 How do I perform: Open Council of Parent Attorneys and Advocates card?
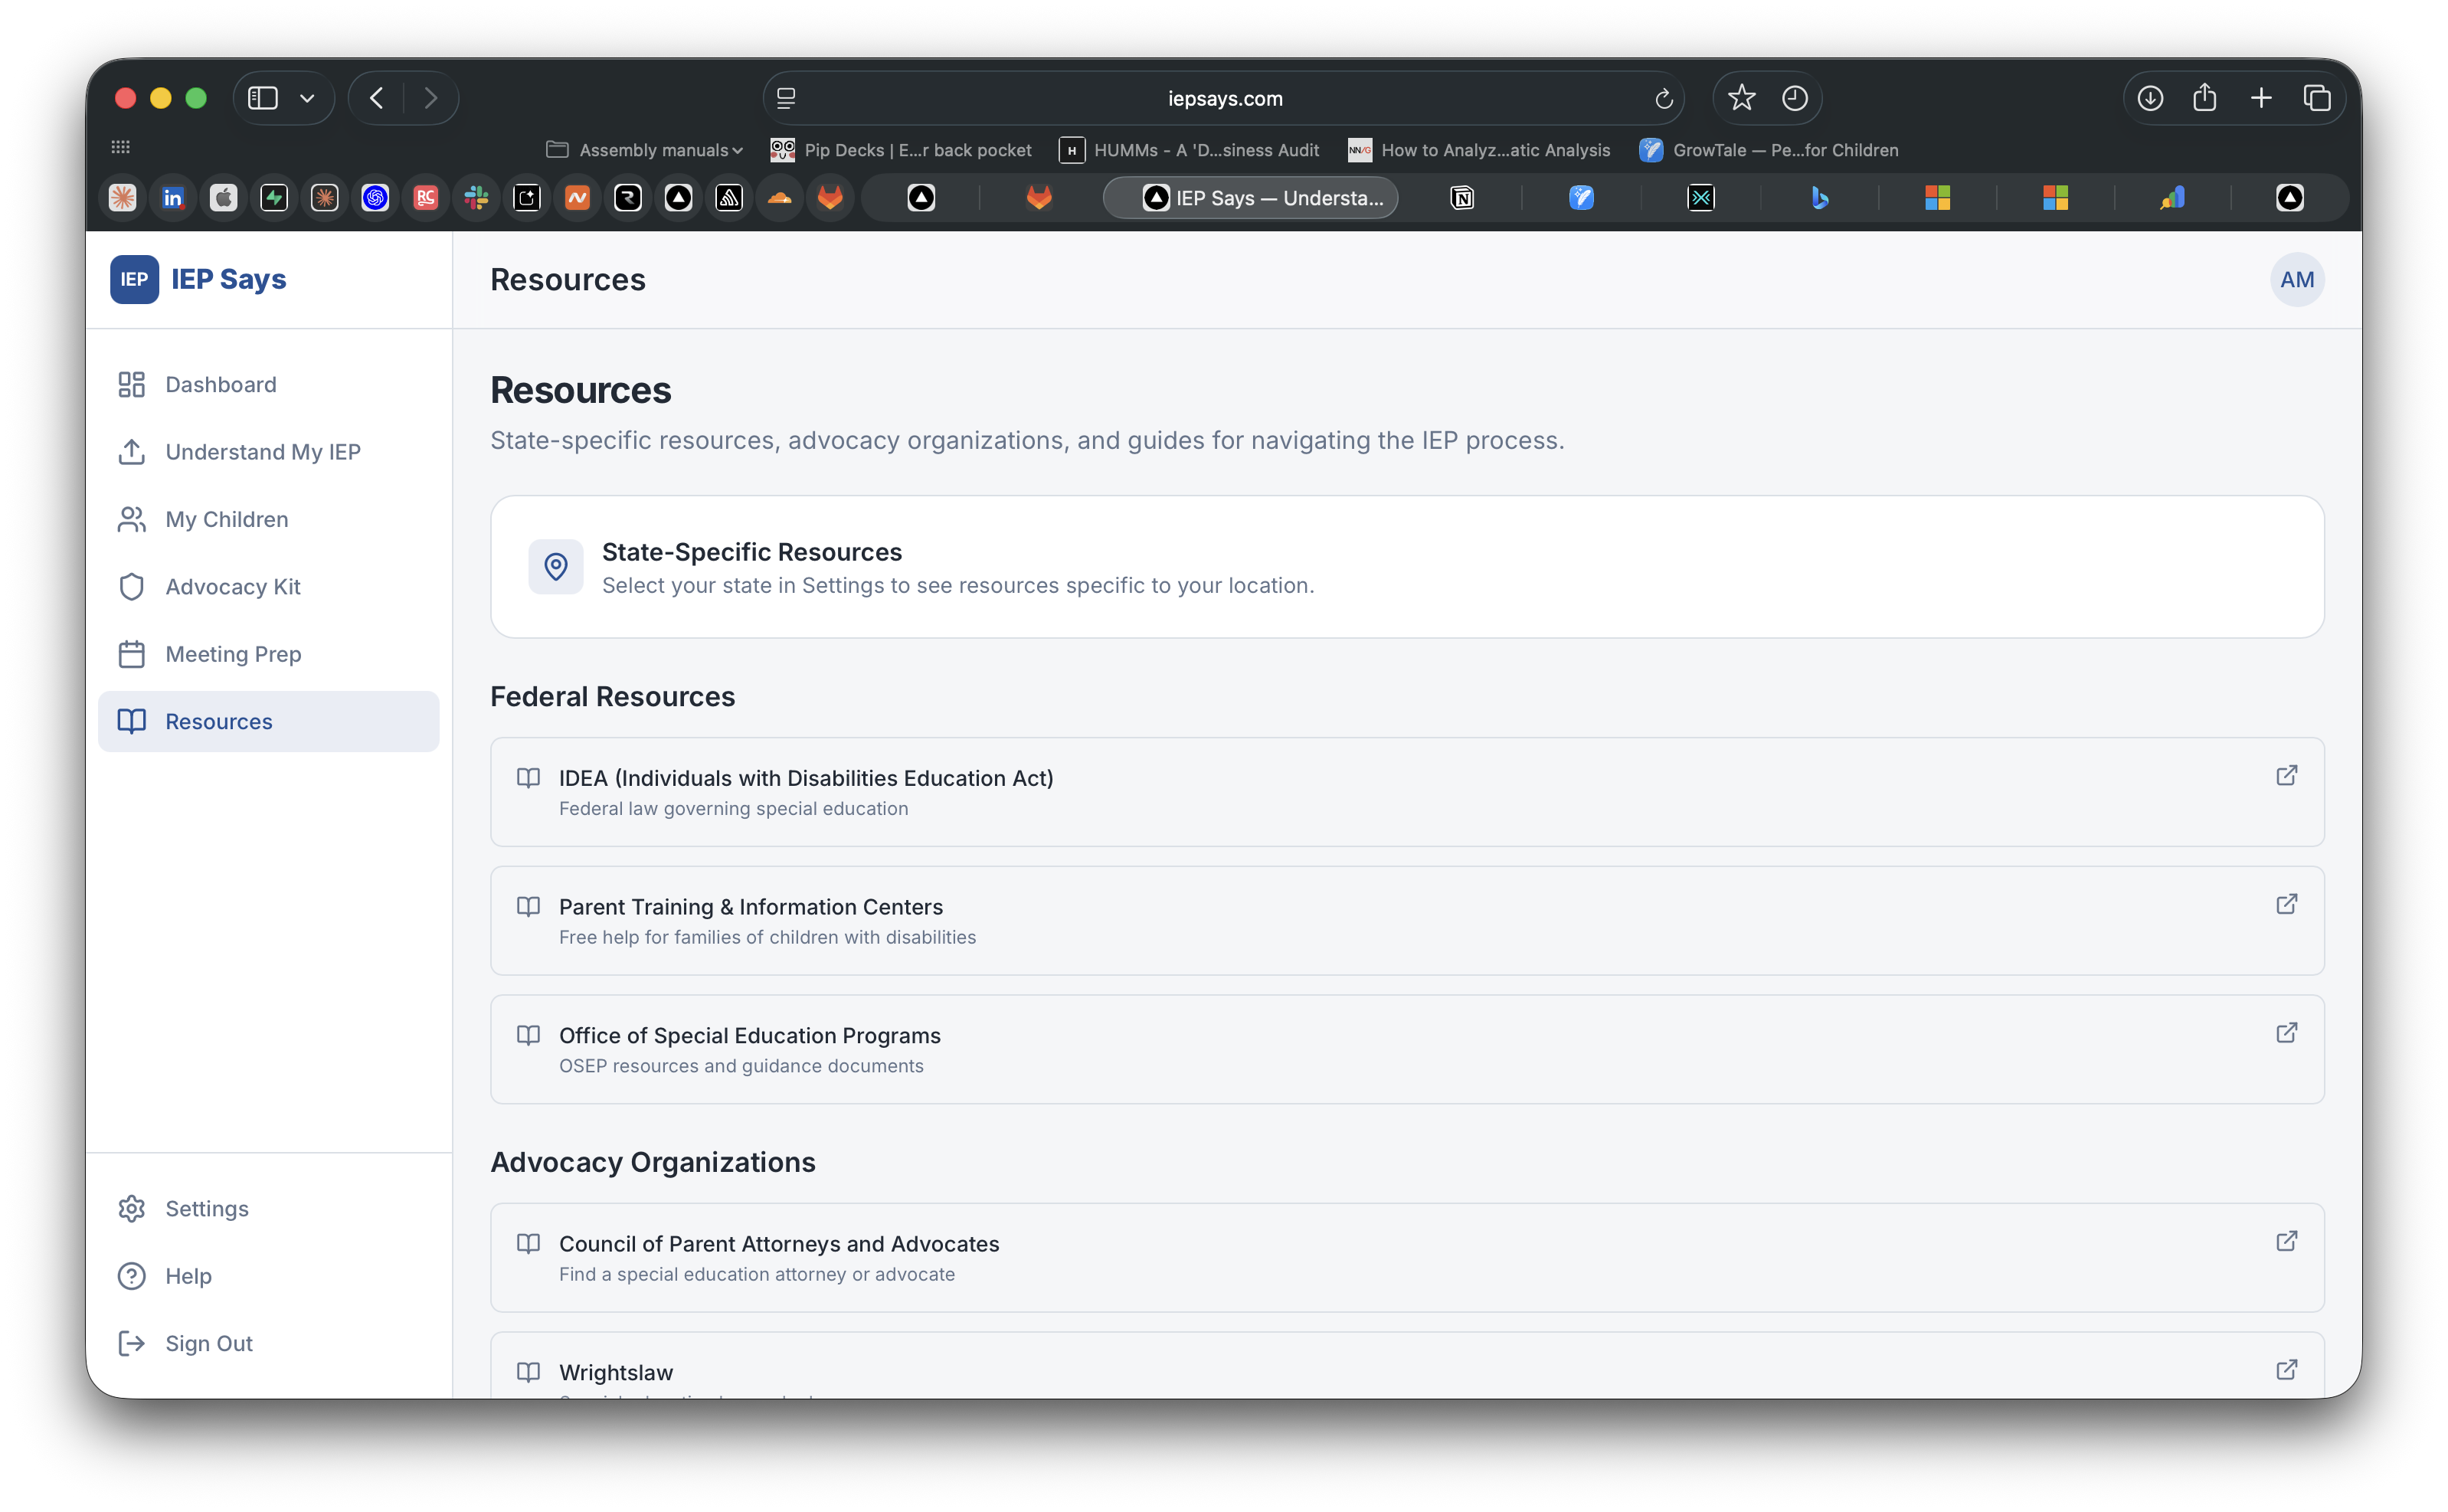tap(778, 1244)
